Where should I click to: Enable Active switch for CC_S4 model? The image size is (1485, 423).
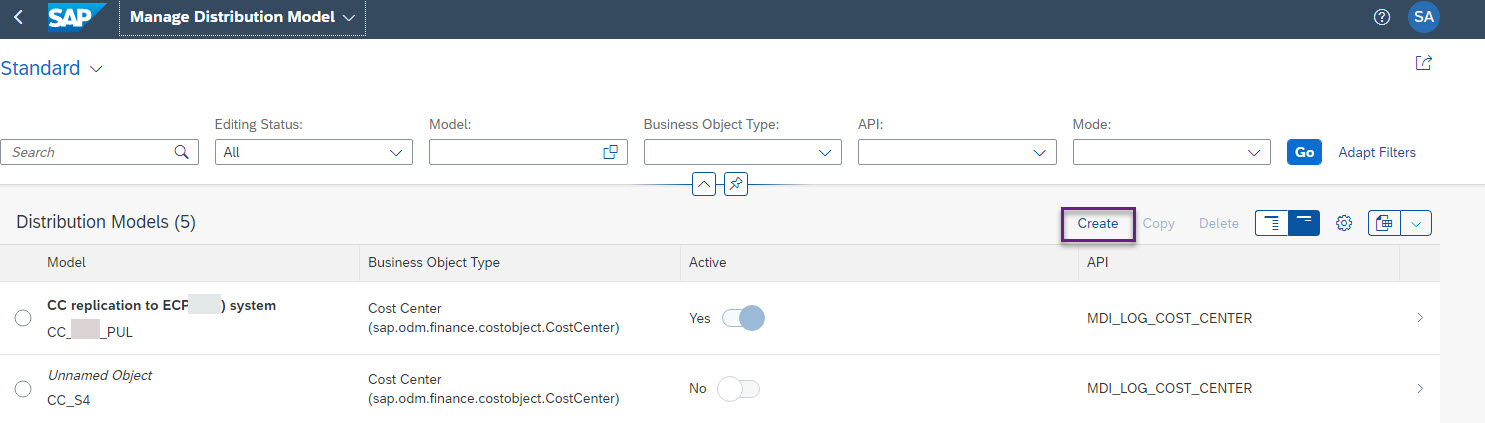tap(739, 388)
